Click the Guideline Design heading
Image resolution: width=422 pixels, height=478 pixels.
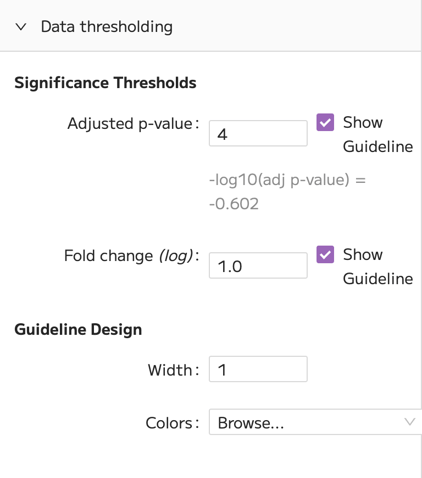click(x=78, y=329)
